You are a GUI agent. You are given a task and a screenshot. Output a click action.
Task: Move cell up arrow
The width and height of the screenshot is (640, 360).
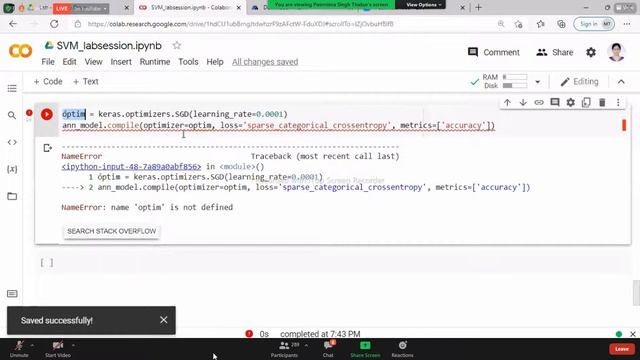(x=507, y=102)
